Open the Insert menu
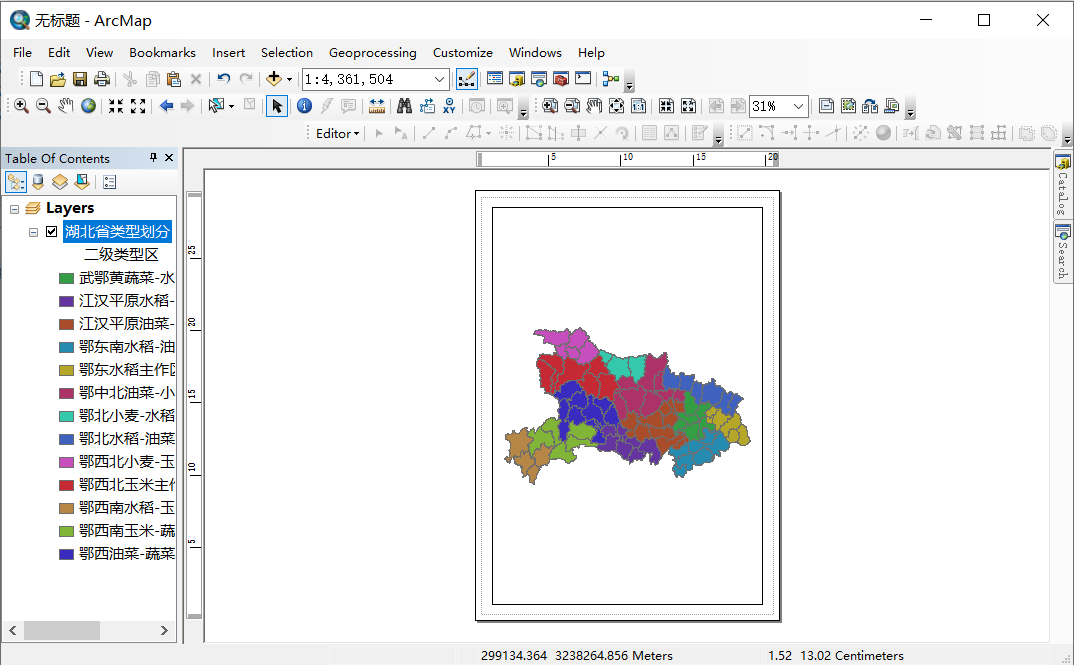The height and width of the screenshot is (665, 1074). [x=228, y=53]
